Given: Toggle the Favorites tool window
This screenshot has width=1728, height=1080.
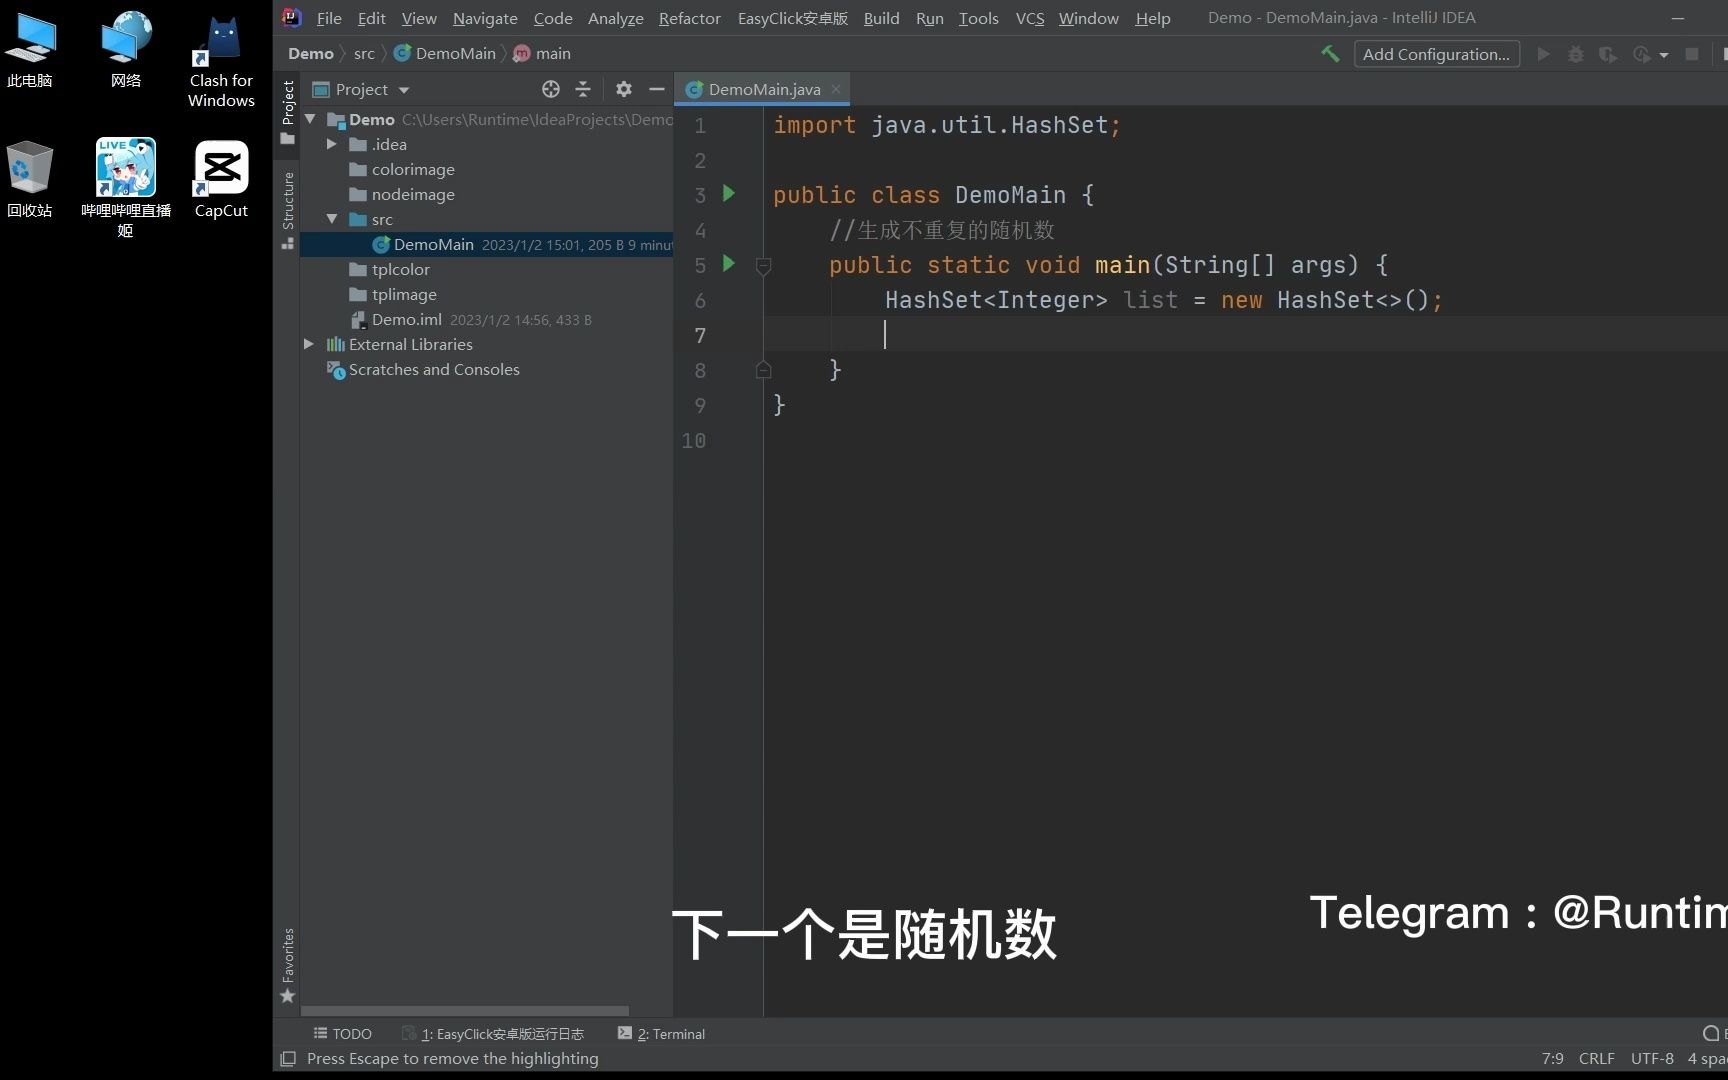Looking at the screenshot, I should (x=287, y=957).
